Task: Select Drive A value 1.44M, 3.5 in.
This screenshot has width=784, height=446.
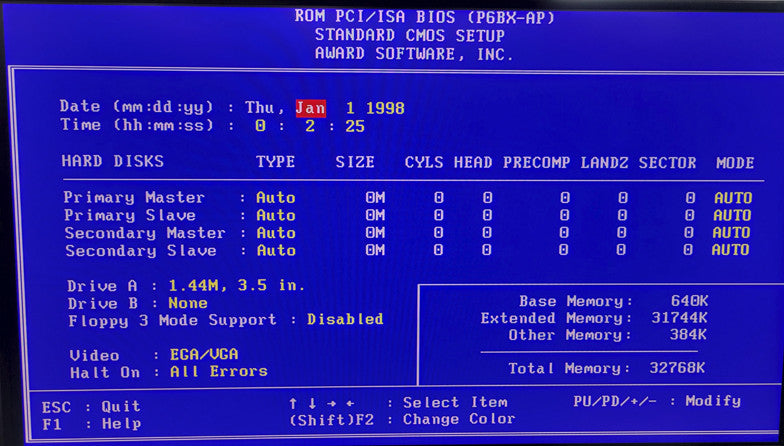Action: coord(236,286)
